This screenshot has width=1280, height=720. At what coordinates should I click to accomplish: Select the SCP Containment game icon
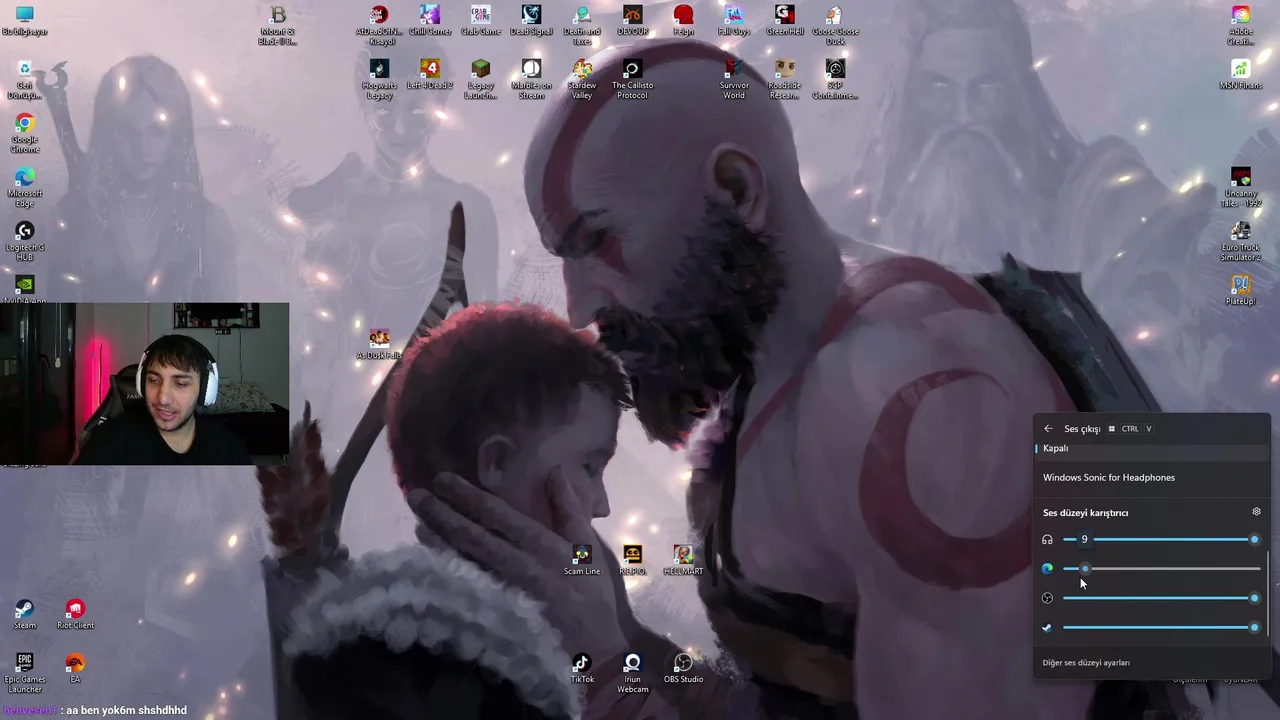click(x=835, y=79)
